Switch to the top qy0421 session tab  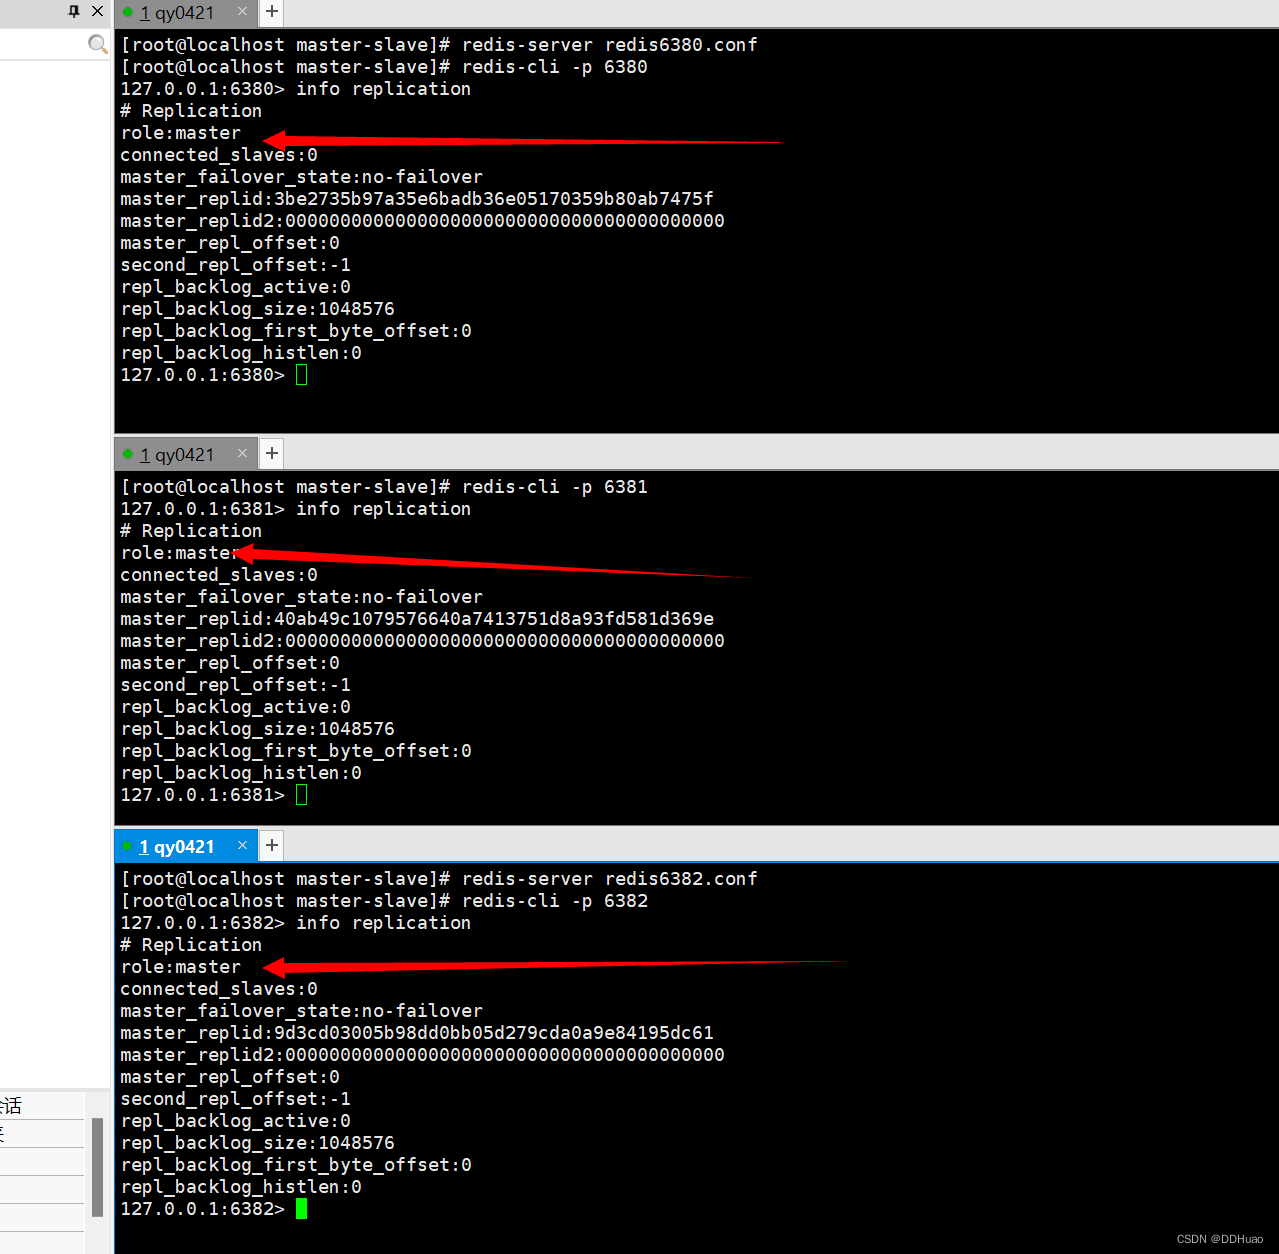click(185, 13)
